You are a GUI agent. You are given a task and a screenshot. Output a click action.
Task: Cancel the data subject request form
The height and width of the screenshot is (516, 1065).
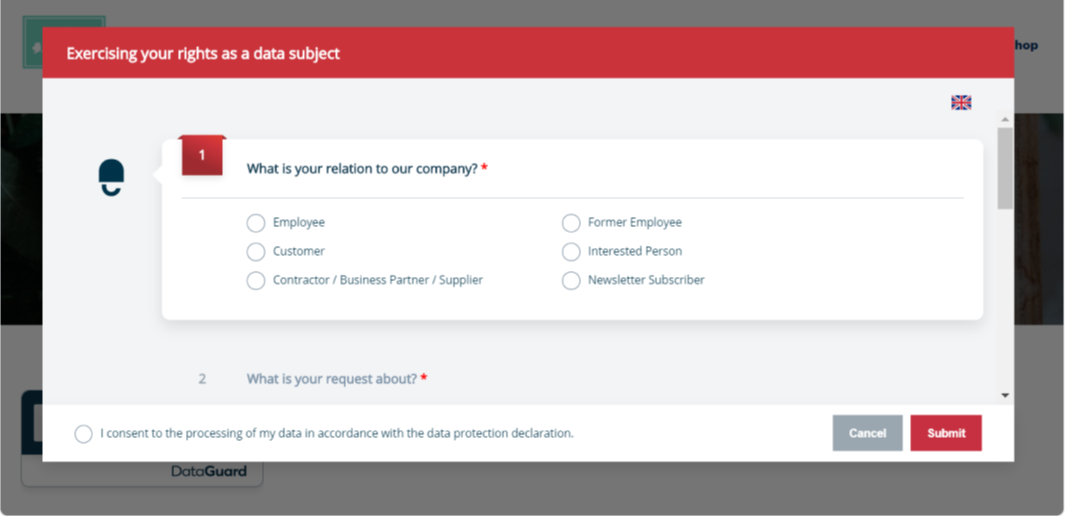click(x=867, y=433)
